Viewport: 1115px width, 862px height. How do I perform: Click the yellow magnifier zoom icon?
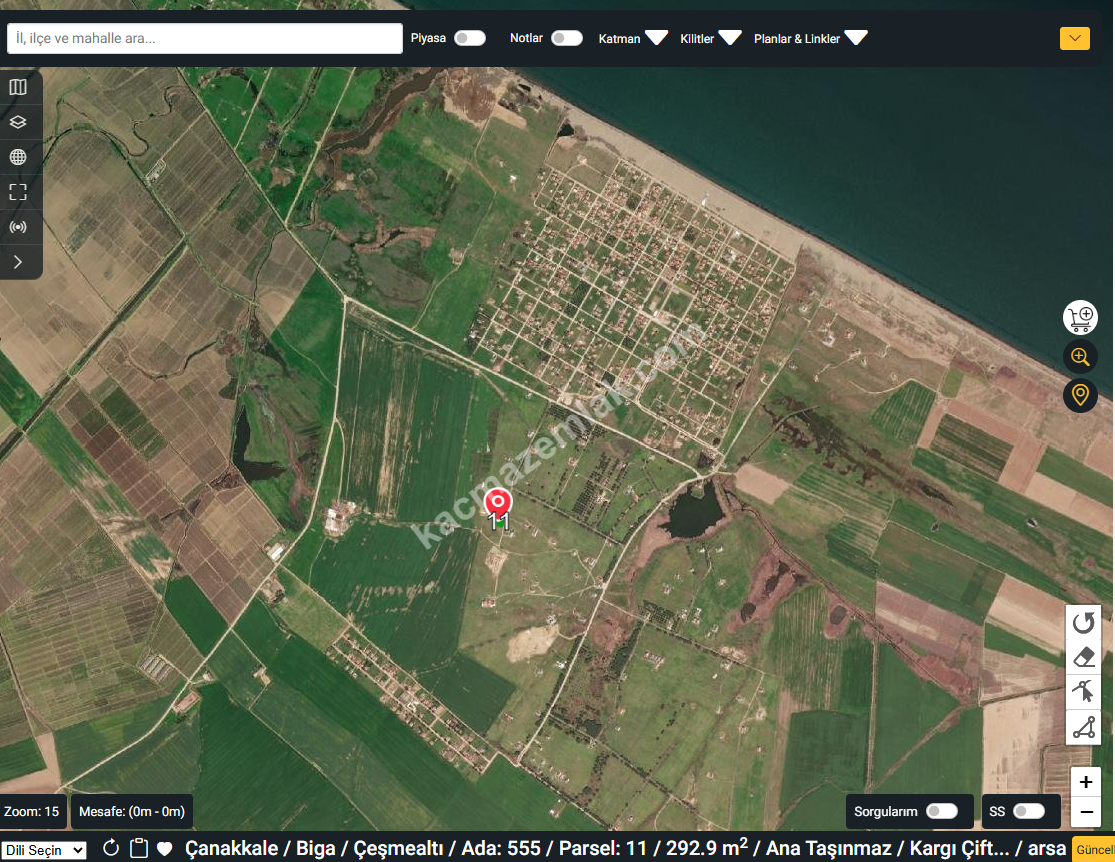[x=1080, y=356]
